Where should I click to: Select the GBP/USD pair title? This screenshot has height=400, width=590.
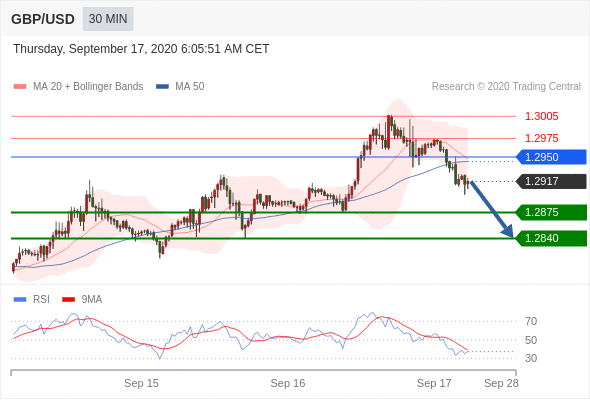coord(43,19)
